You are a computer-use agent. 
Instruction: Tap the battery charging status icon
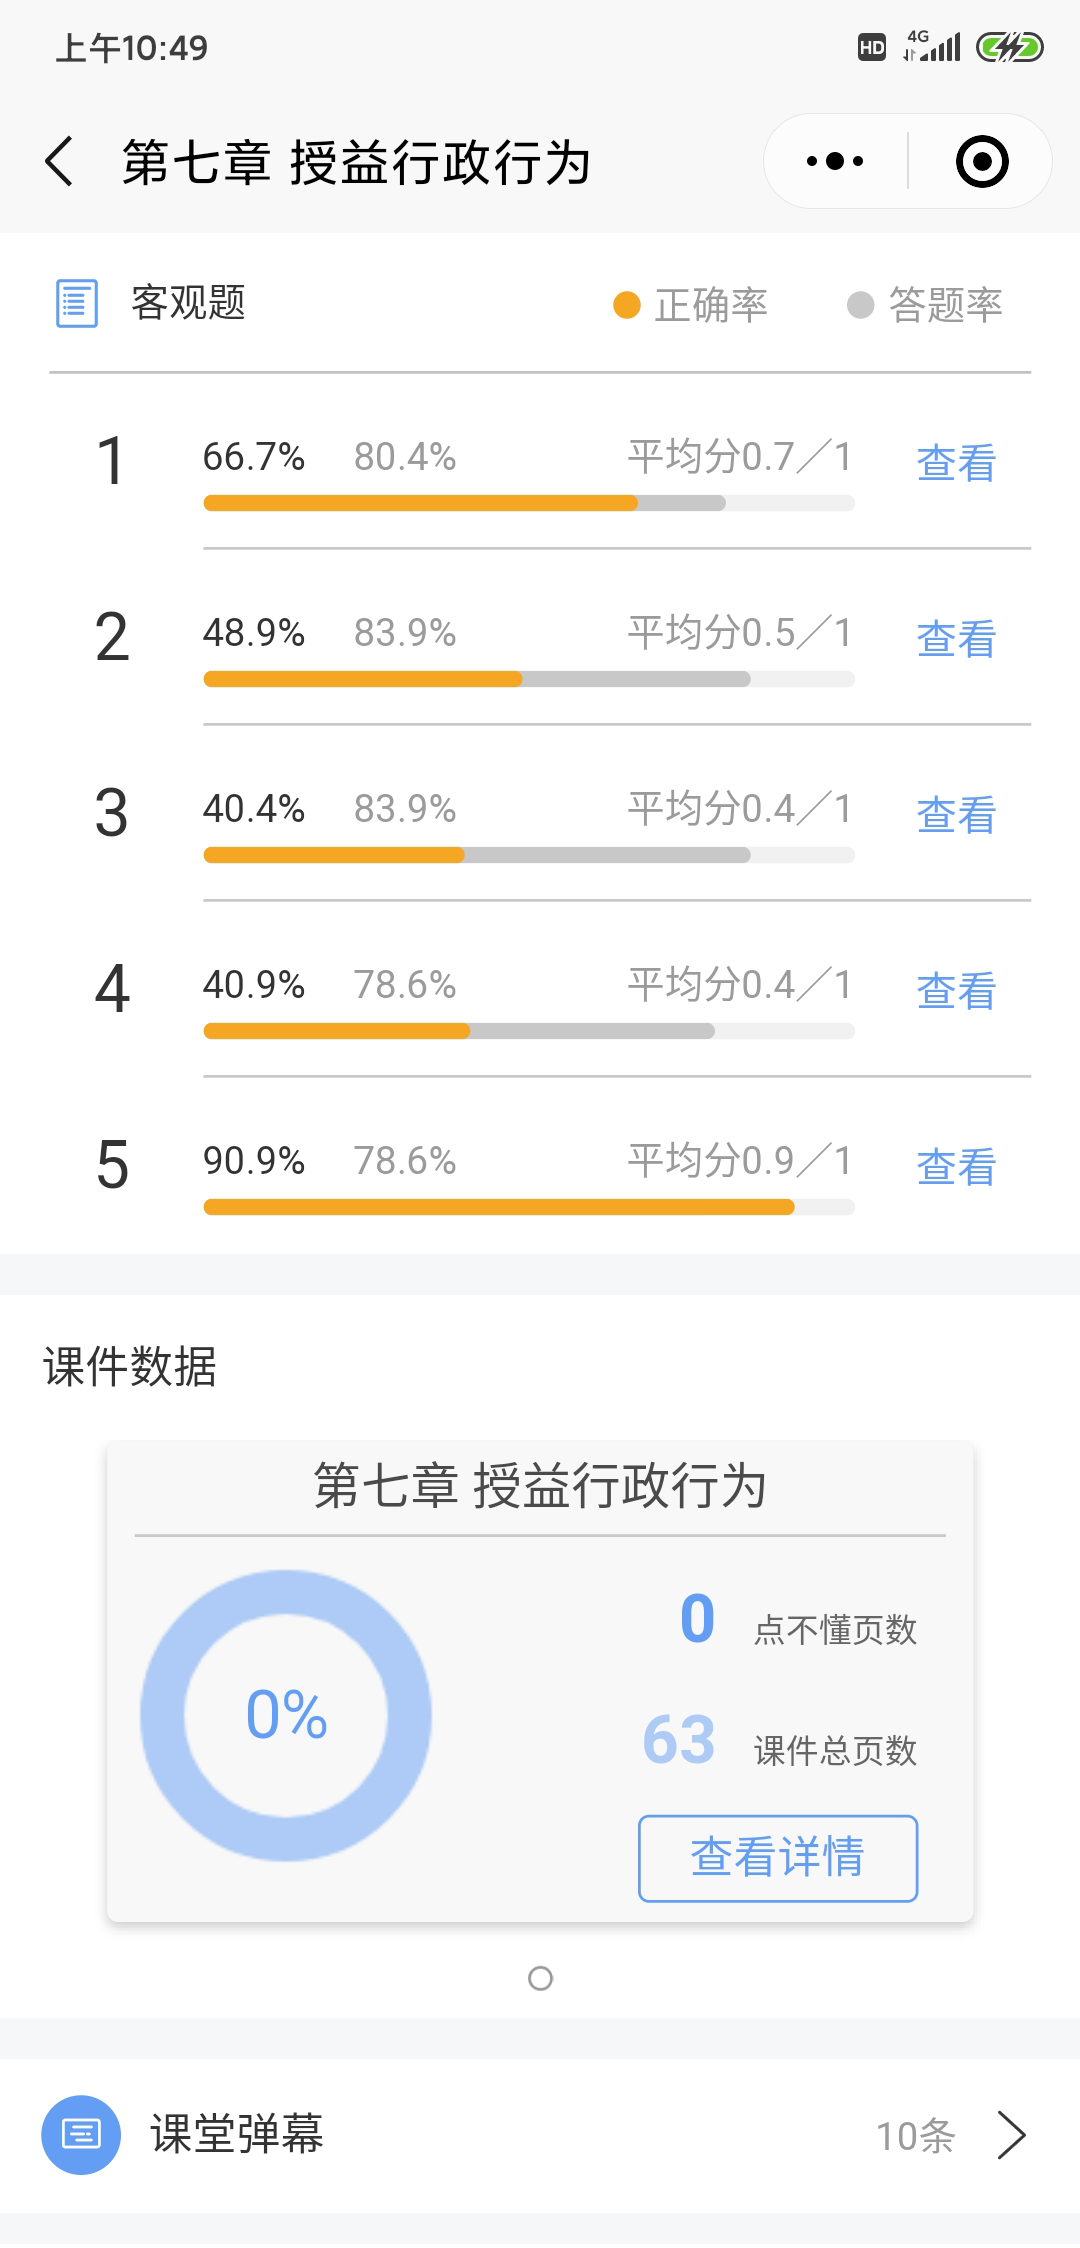1010,47
